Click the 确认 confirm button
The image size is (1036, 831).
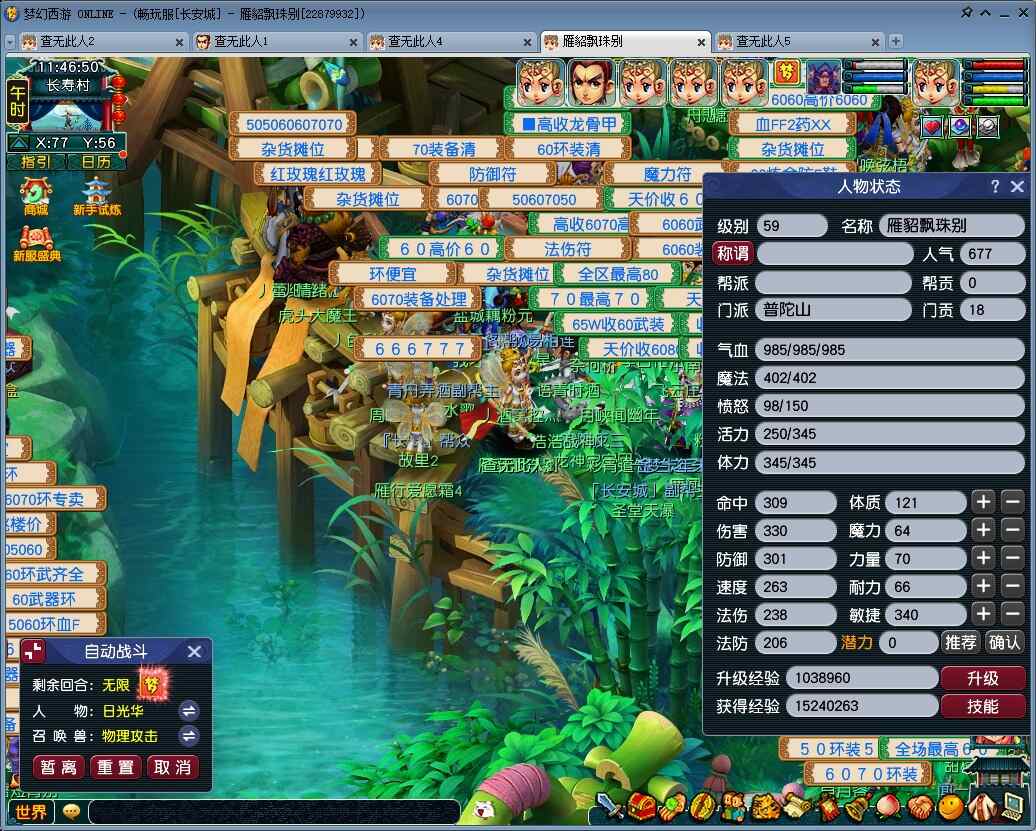1004,642
